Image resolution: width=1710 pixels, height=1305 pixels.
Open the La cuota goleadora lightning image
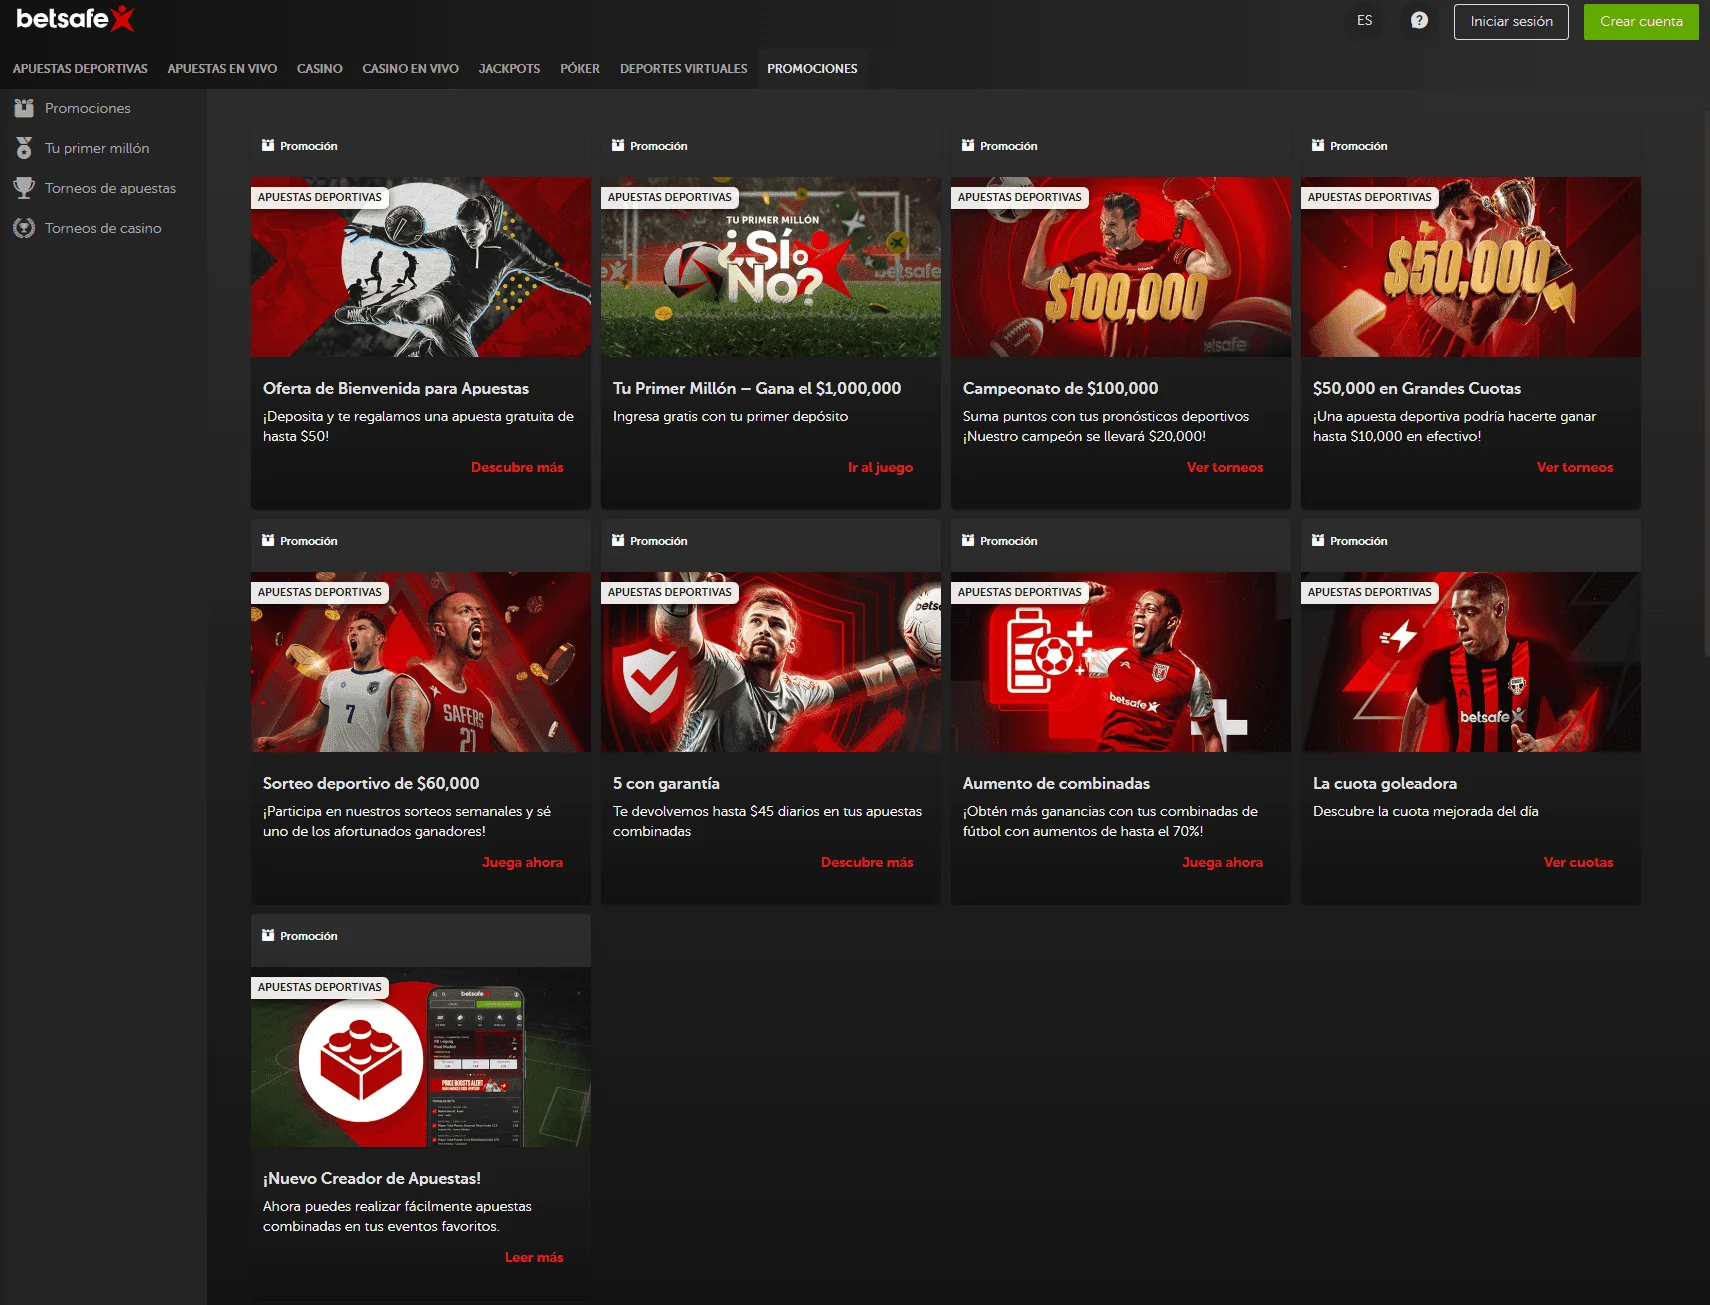[1471, 662]
